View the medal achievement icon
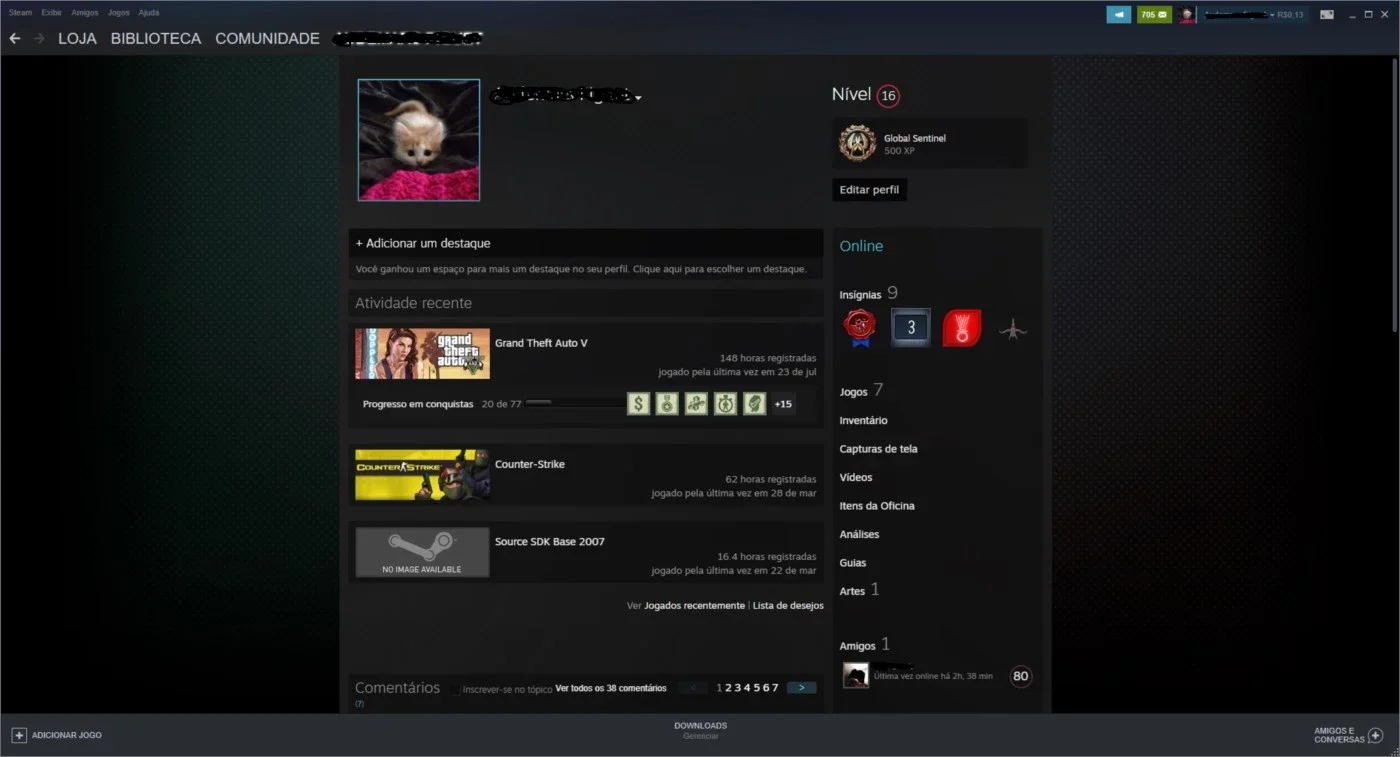 pyautogui.click(x=667, y=404)
